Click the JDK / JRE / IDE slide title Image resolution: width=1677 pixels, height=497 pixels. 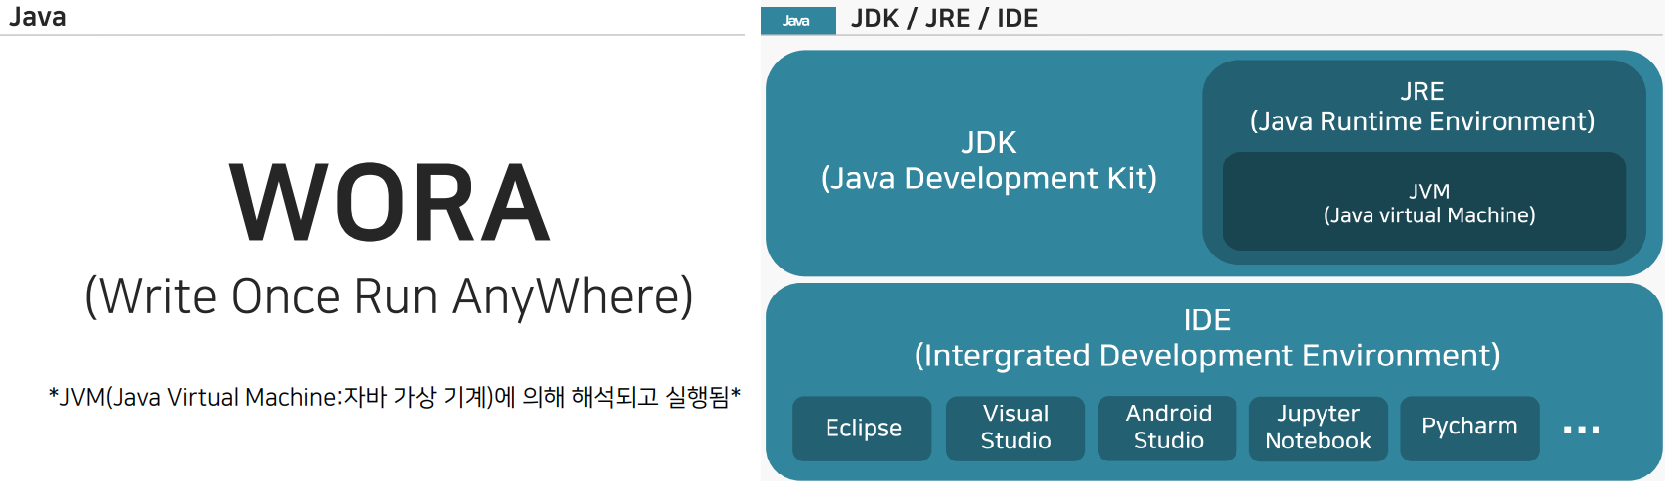point(944,19)
